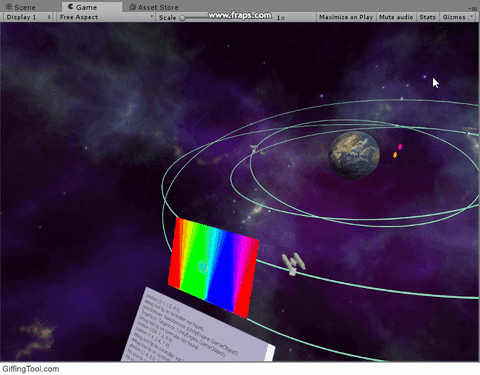Toggle the Stats overlay
The height and width of the screenshot is (375, 480).
[427, 17]
